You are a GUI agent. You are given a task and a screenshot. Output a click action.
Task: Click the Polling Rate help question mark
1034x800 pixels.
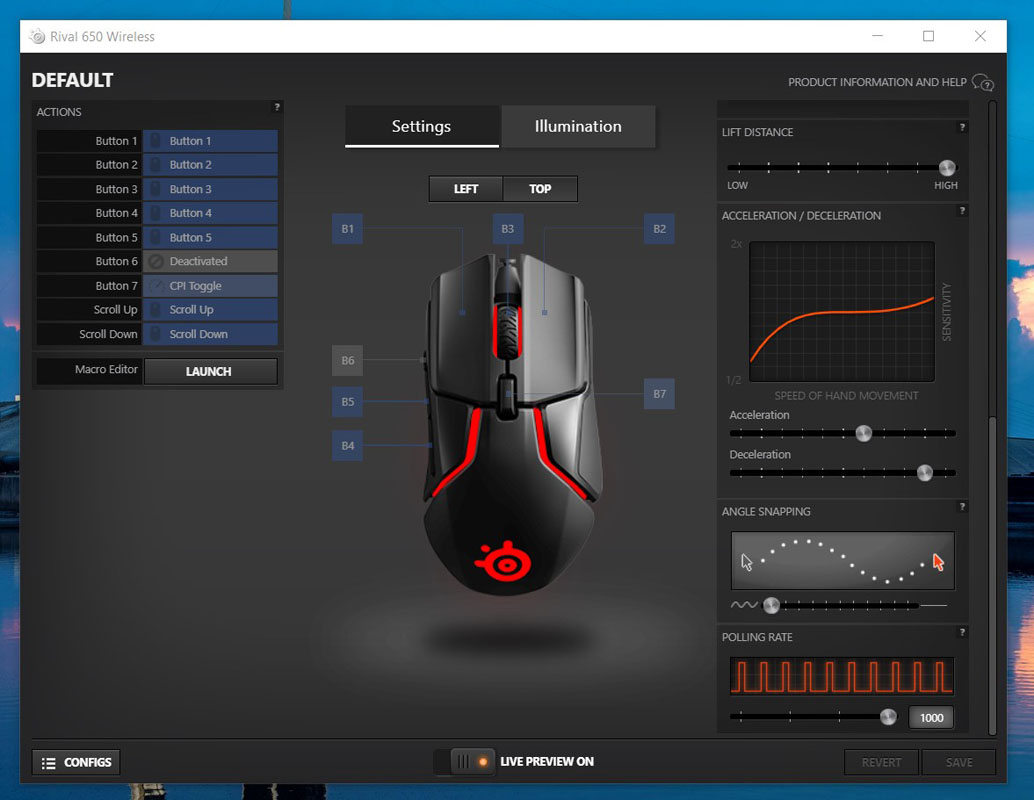pos(962,632)
